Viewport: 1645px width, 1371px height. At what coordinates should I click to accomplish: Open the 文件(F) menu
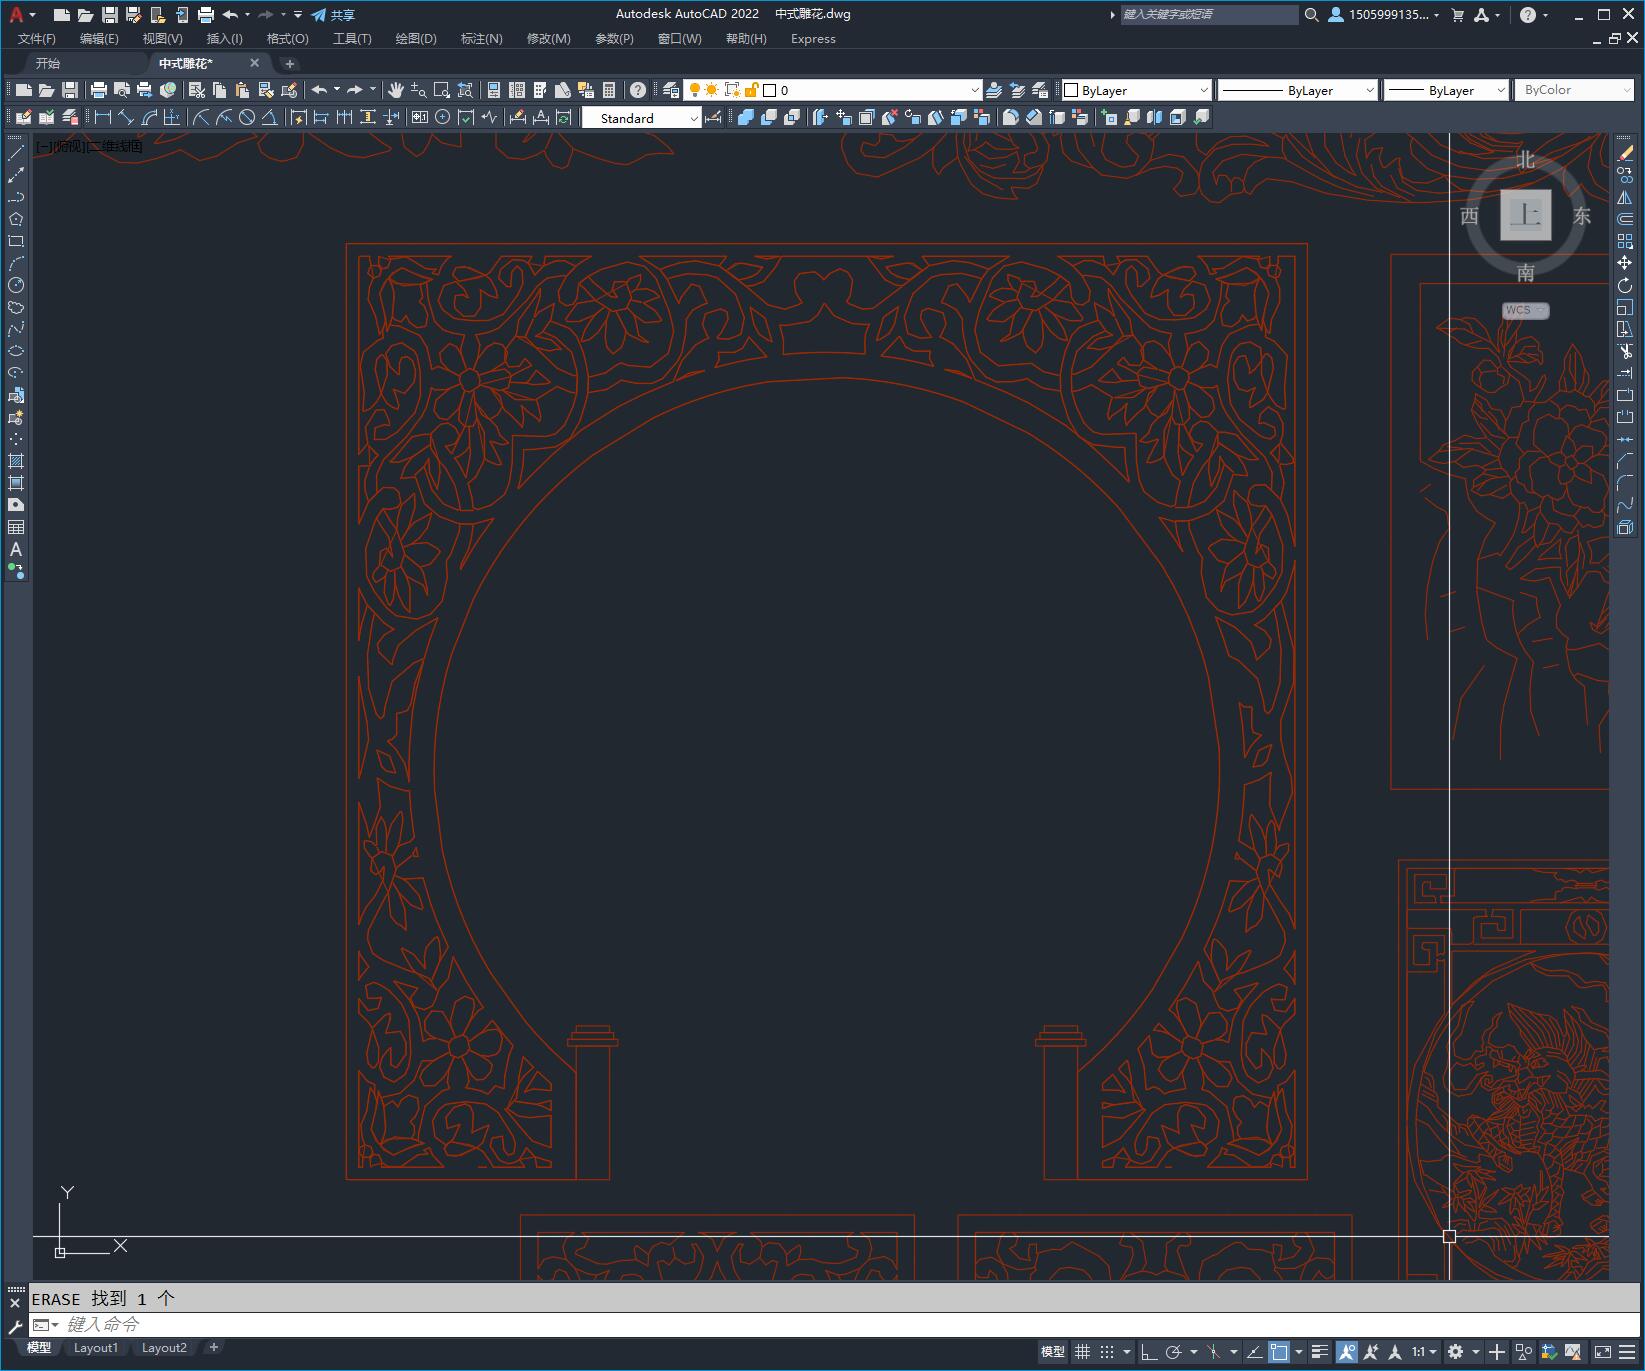click(37, 39)
